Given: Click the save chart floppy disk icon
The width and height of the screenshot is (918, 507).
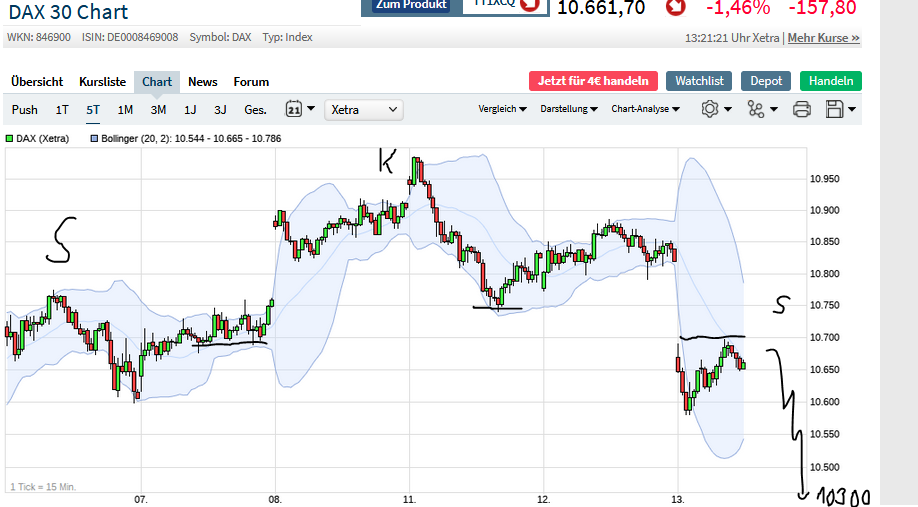Looking at the screenshot, I should (835, 109).
